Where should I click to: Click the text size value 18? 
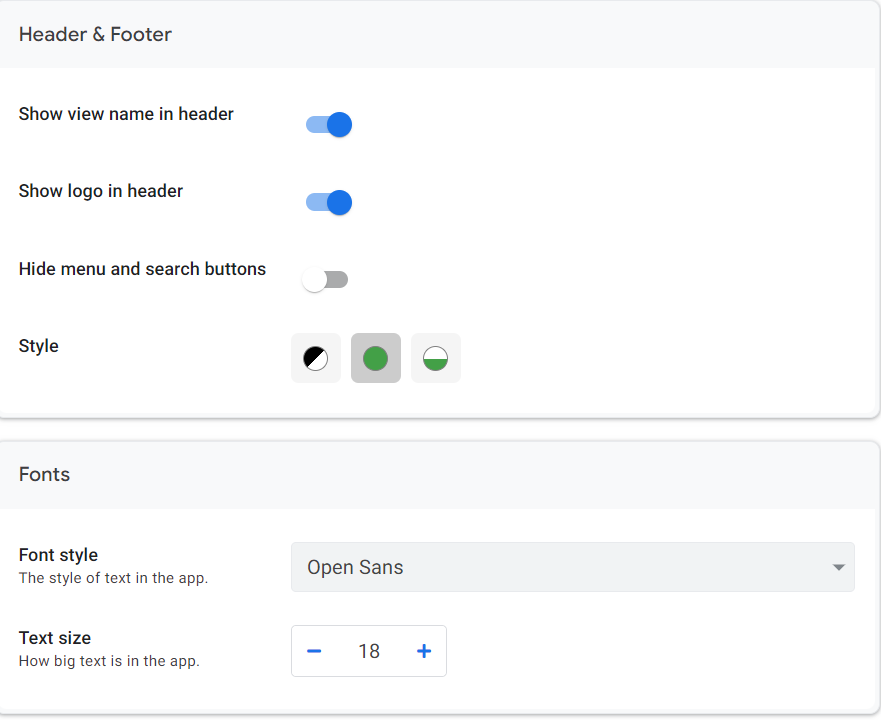369,651
